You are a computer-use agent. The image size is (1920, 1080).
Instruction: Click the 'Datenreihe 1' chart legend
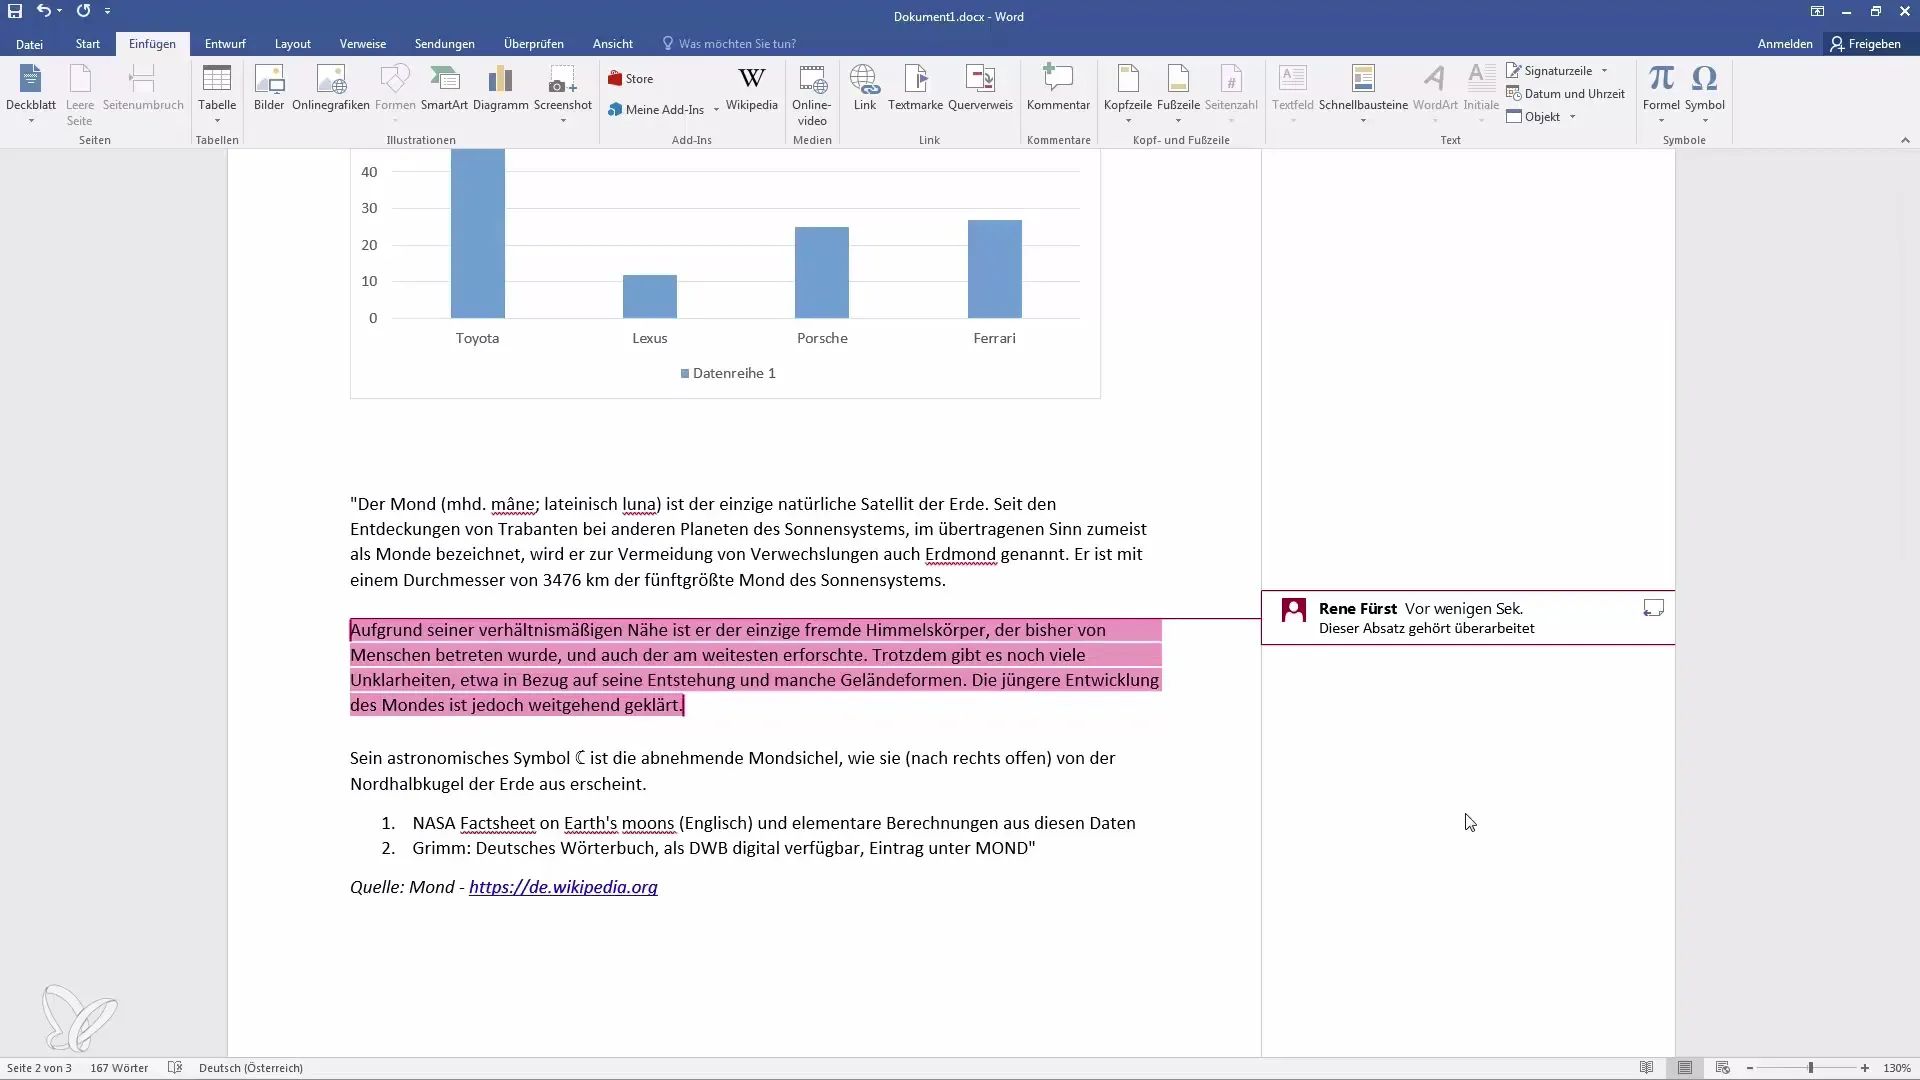tap(728, 373)
